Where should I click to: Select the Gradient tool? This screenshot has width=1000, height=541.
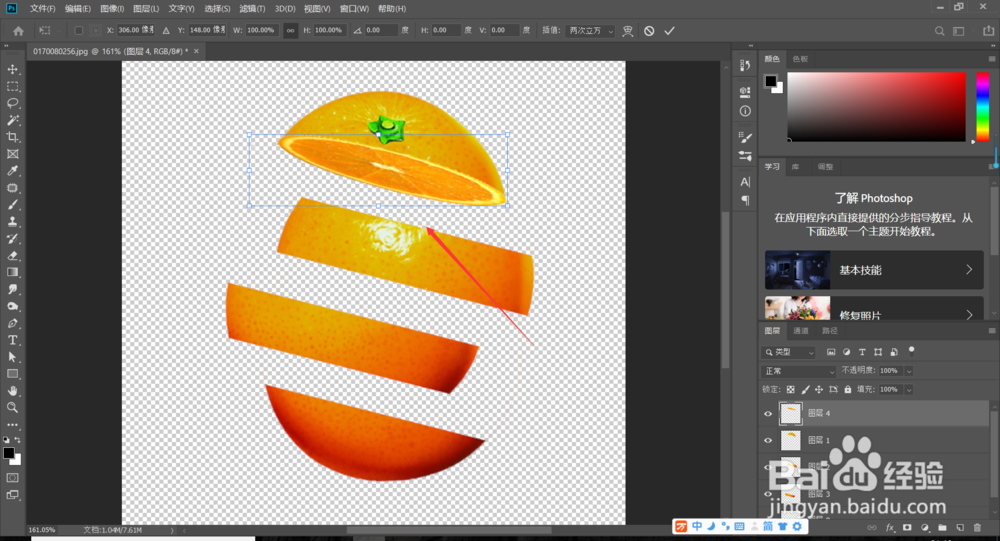[13, 272]
